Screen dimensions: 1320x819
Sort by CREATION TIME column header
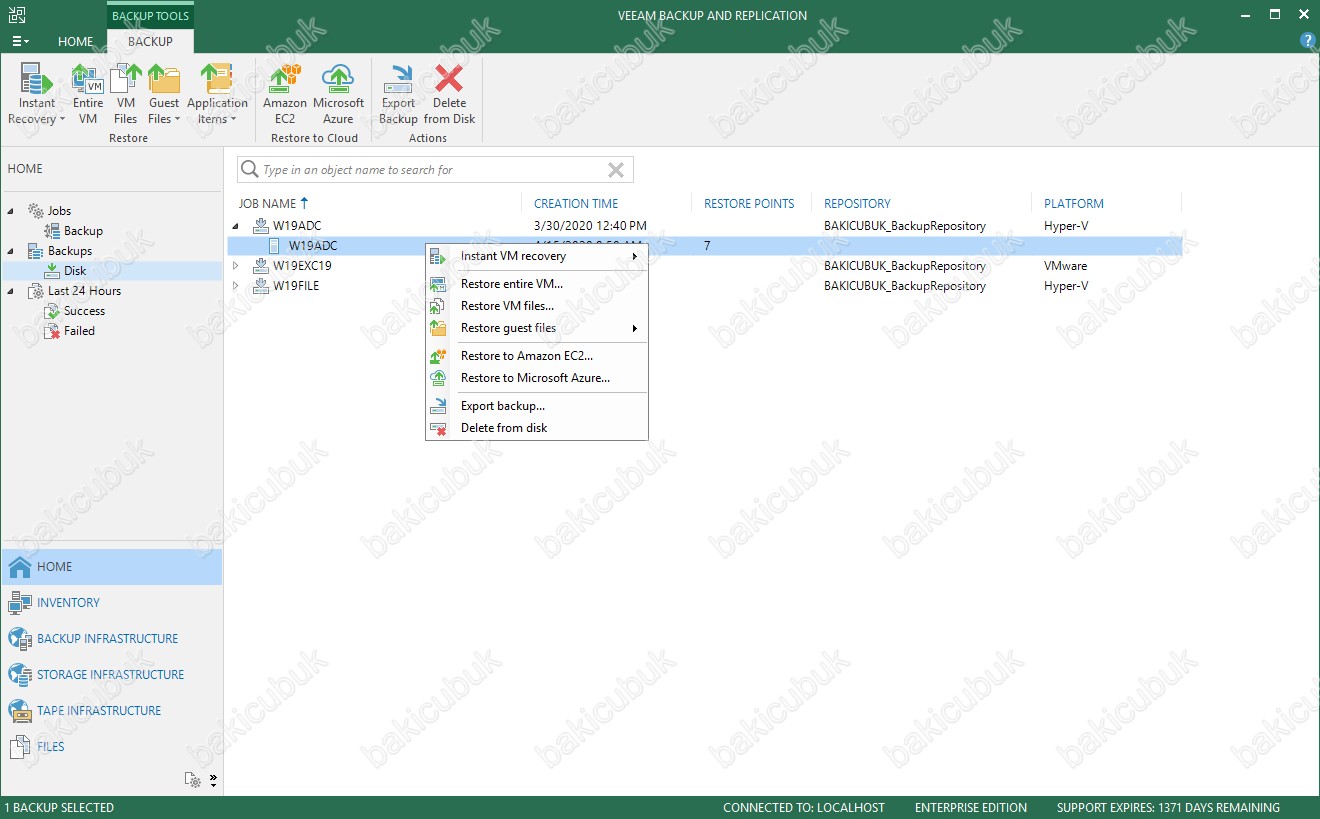[x=576, y=203]
